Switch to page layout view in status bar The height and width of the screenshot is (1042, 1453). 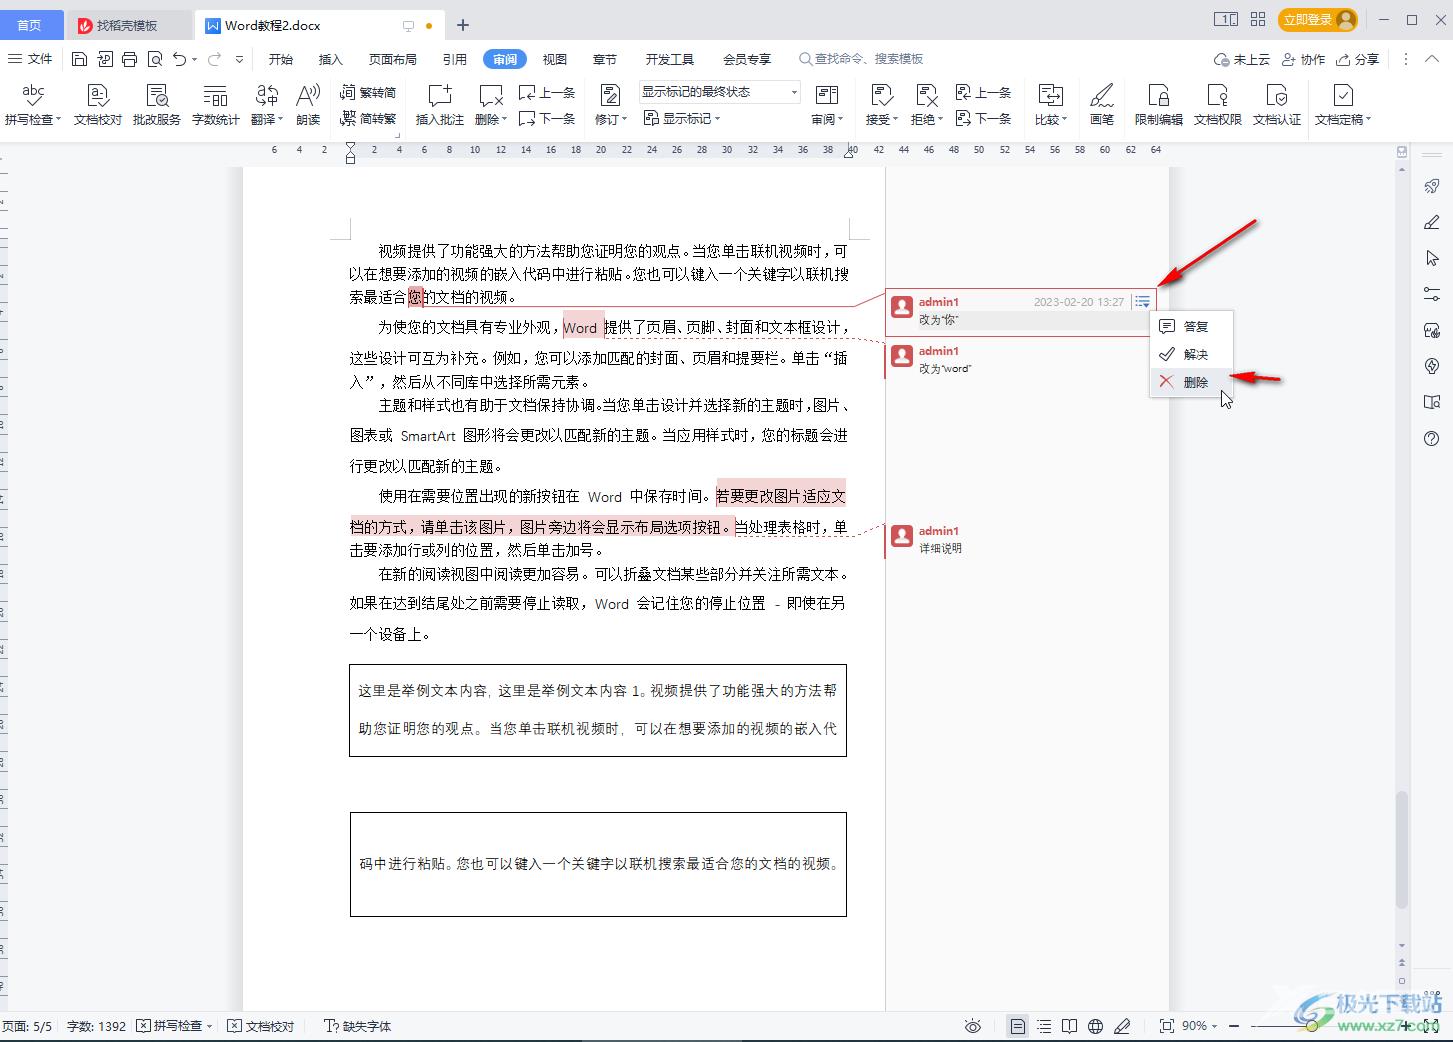pyautogui.click(x=1017, y=1026)
